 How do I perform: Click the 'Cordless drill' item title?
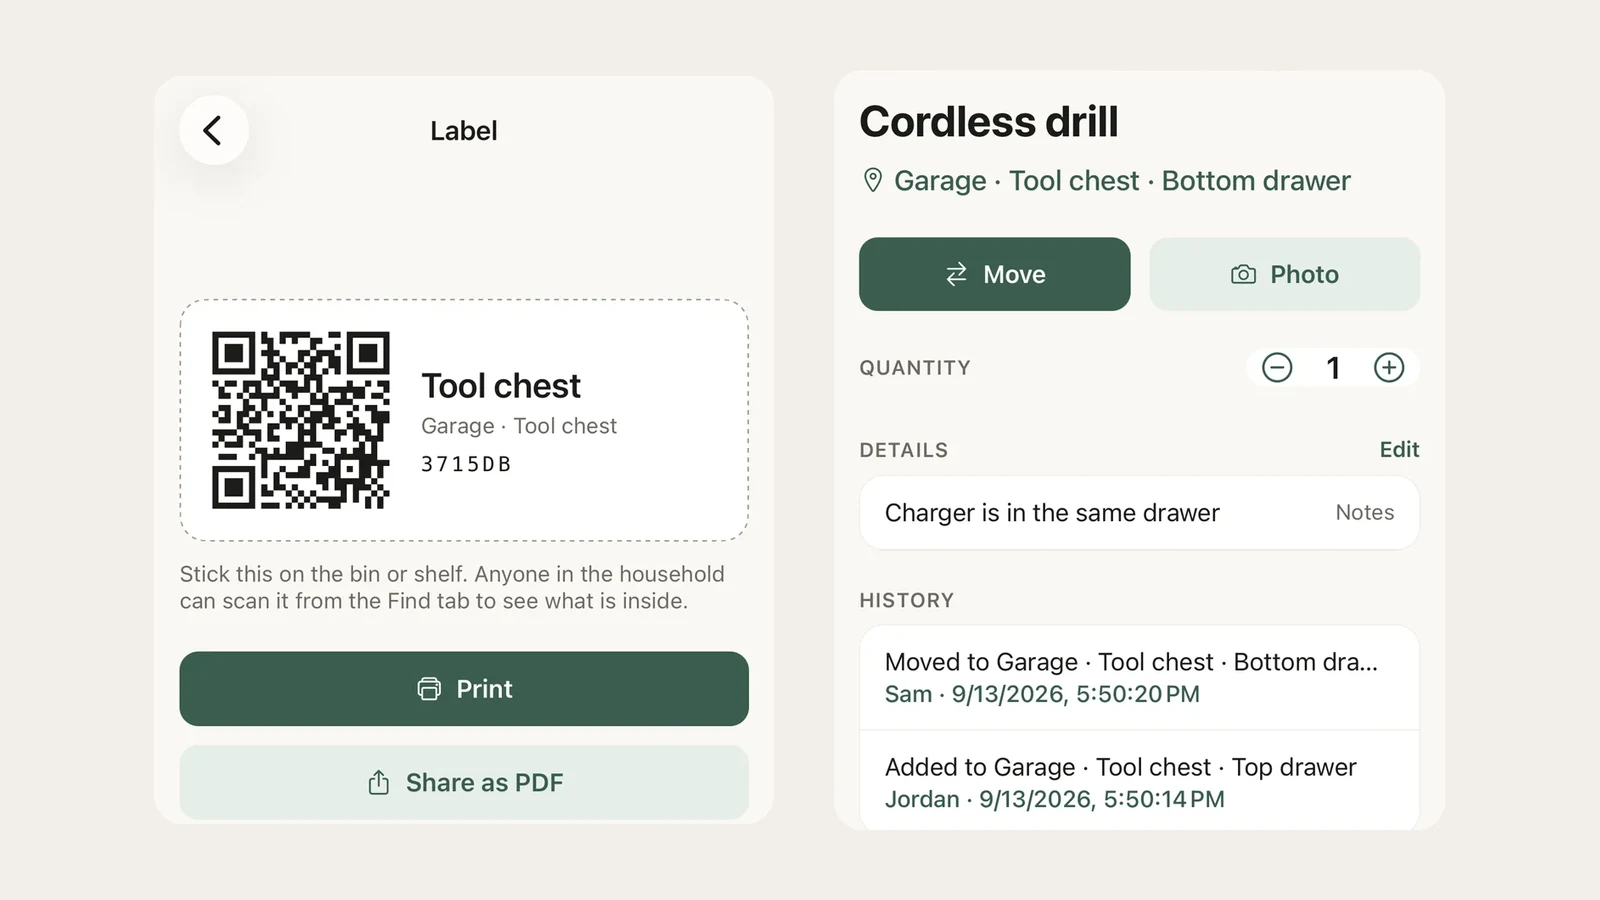click(989, 122)
